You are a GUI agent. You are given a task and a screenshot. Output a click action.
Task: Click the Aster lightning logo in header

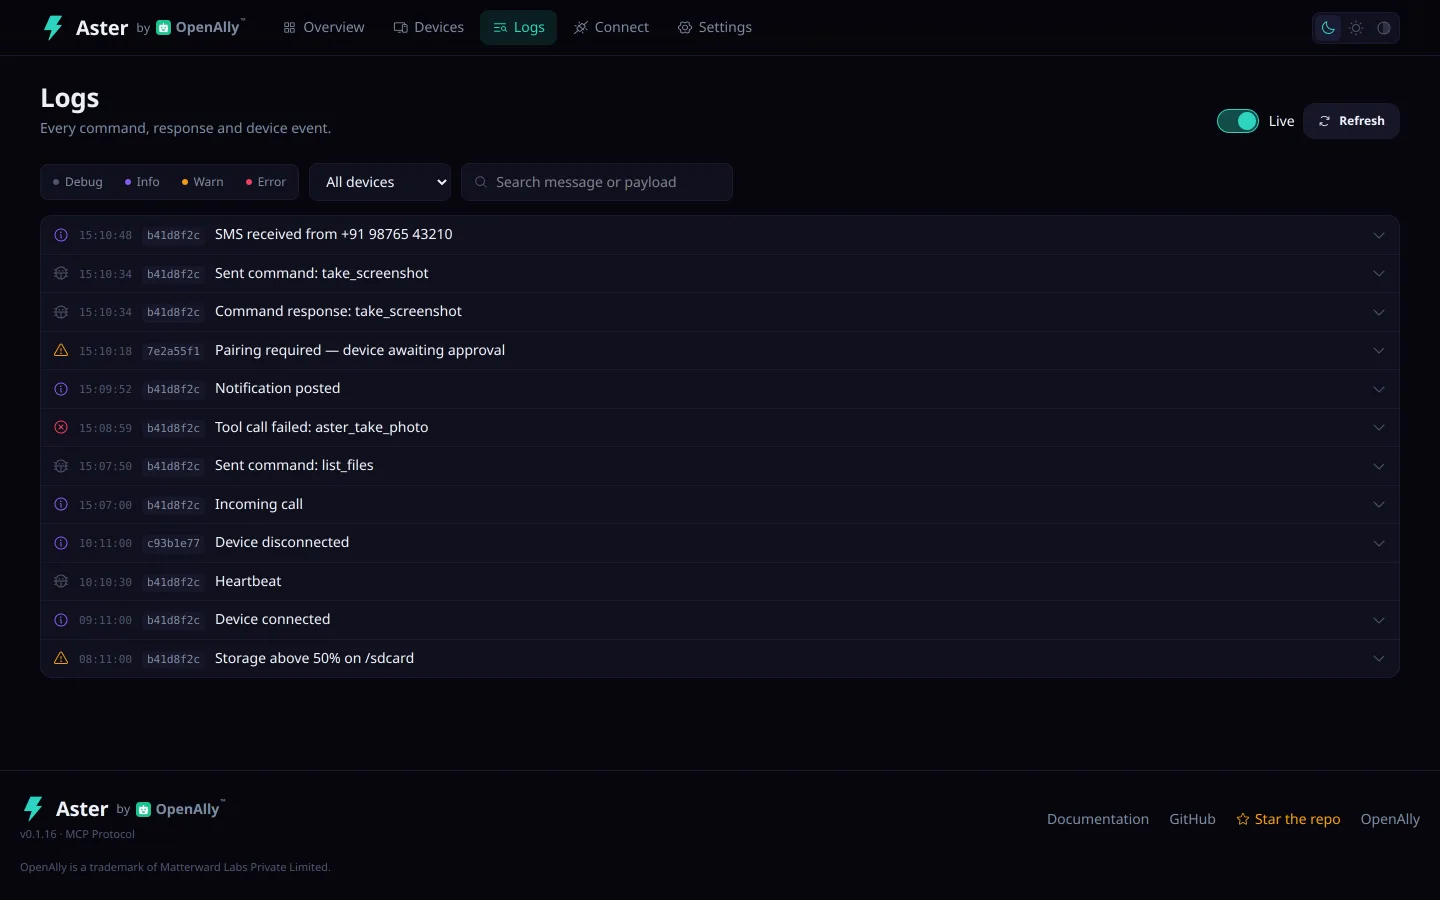53,27
